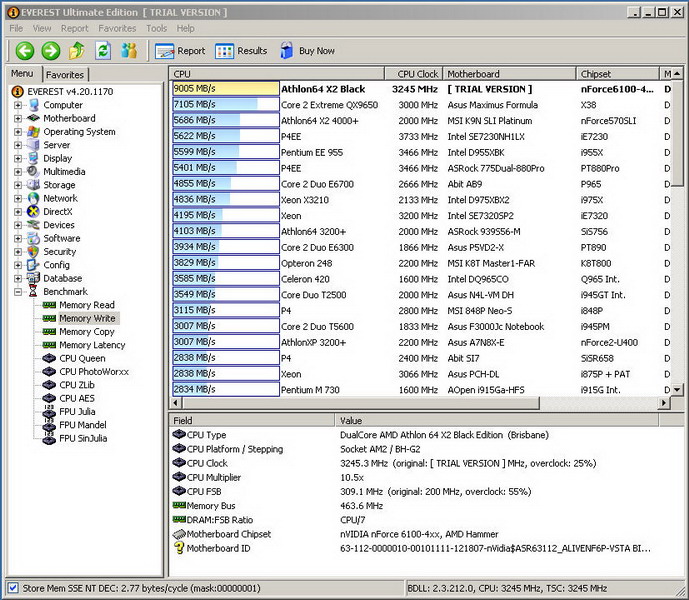Select the FPU Mandel benchmark icon

[49, 425]
